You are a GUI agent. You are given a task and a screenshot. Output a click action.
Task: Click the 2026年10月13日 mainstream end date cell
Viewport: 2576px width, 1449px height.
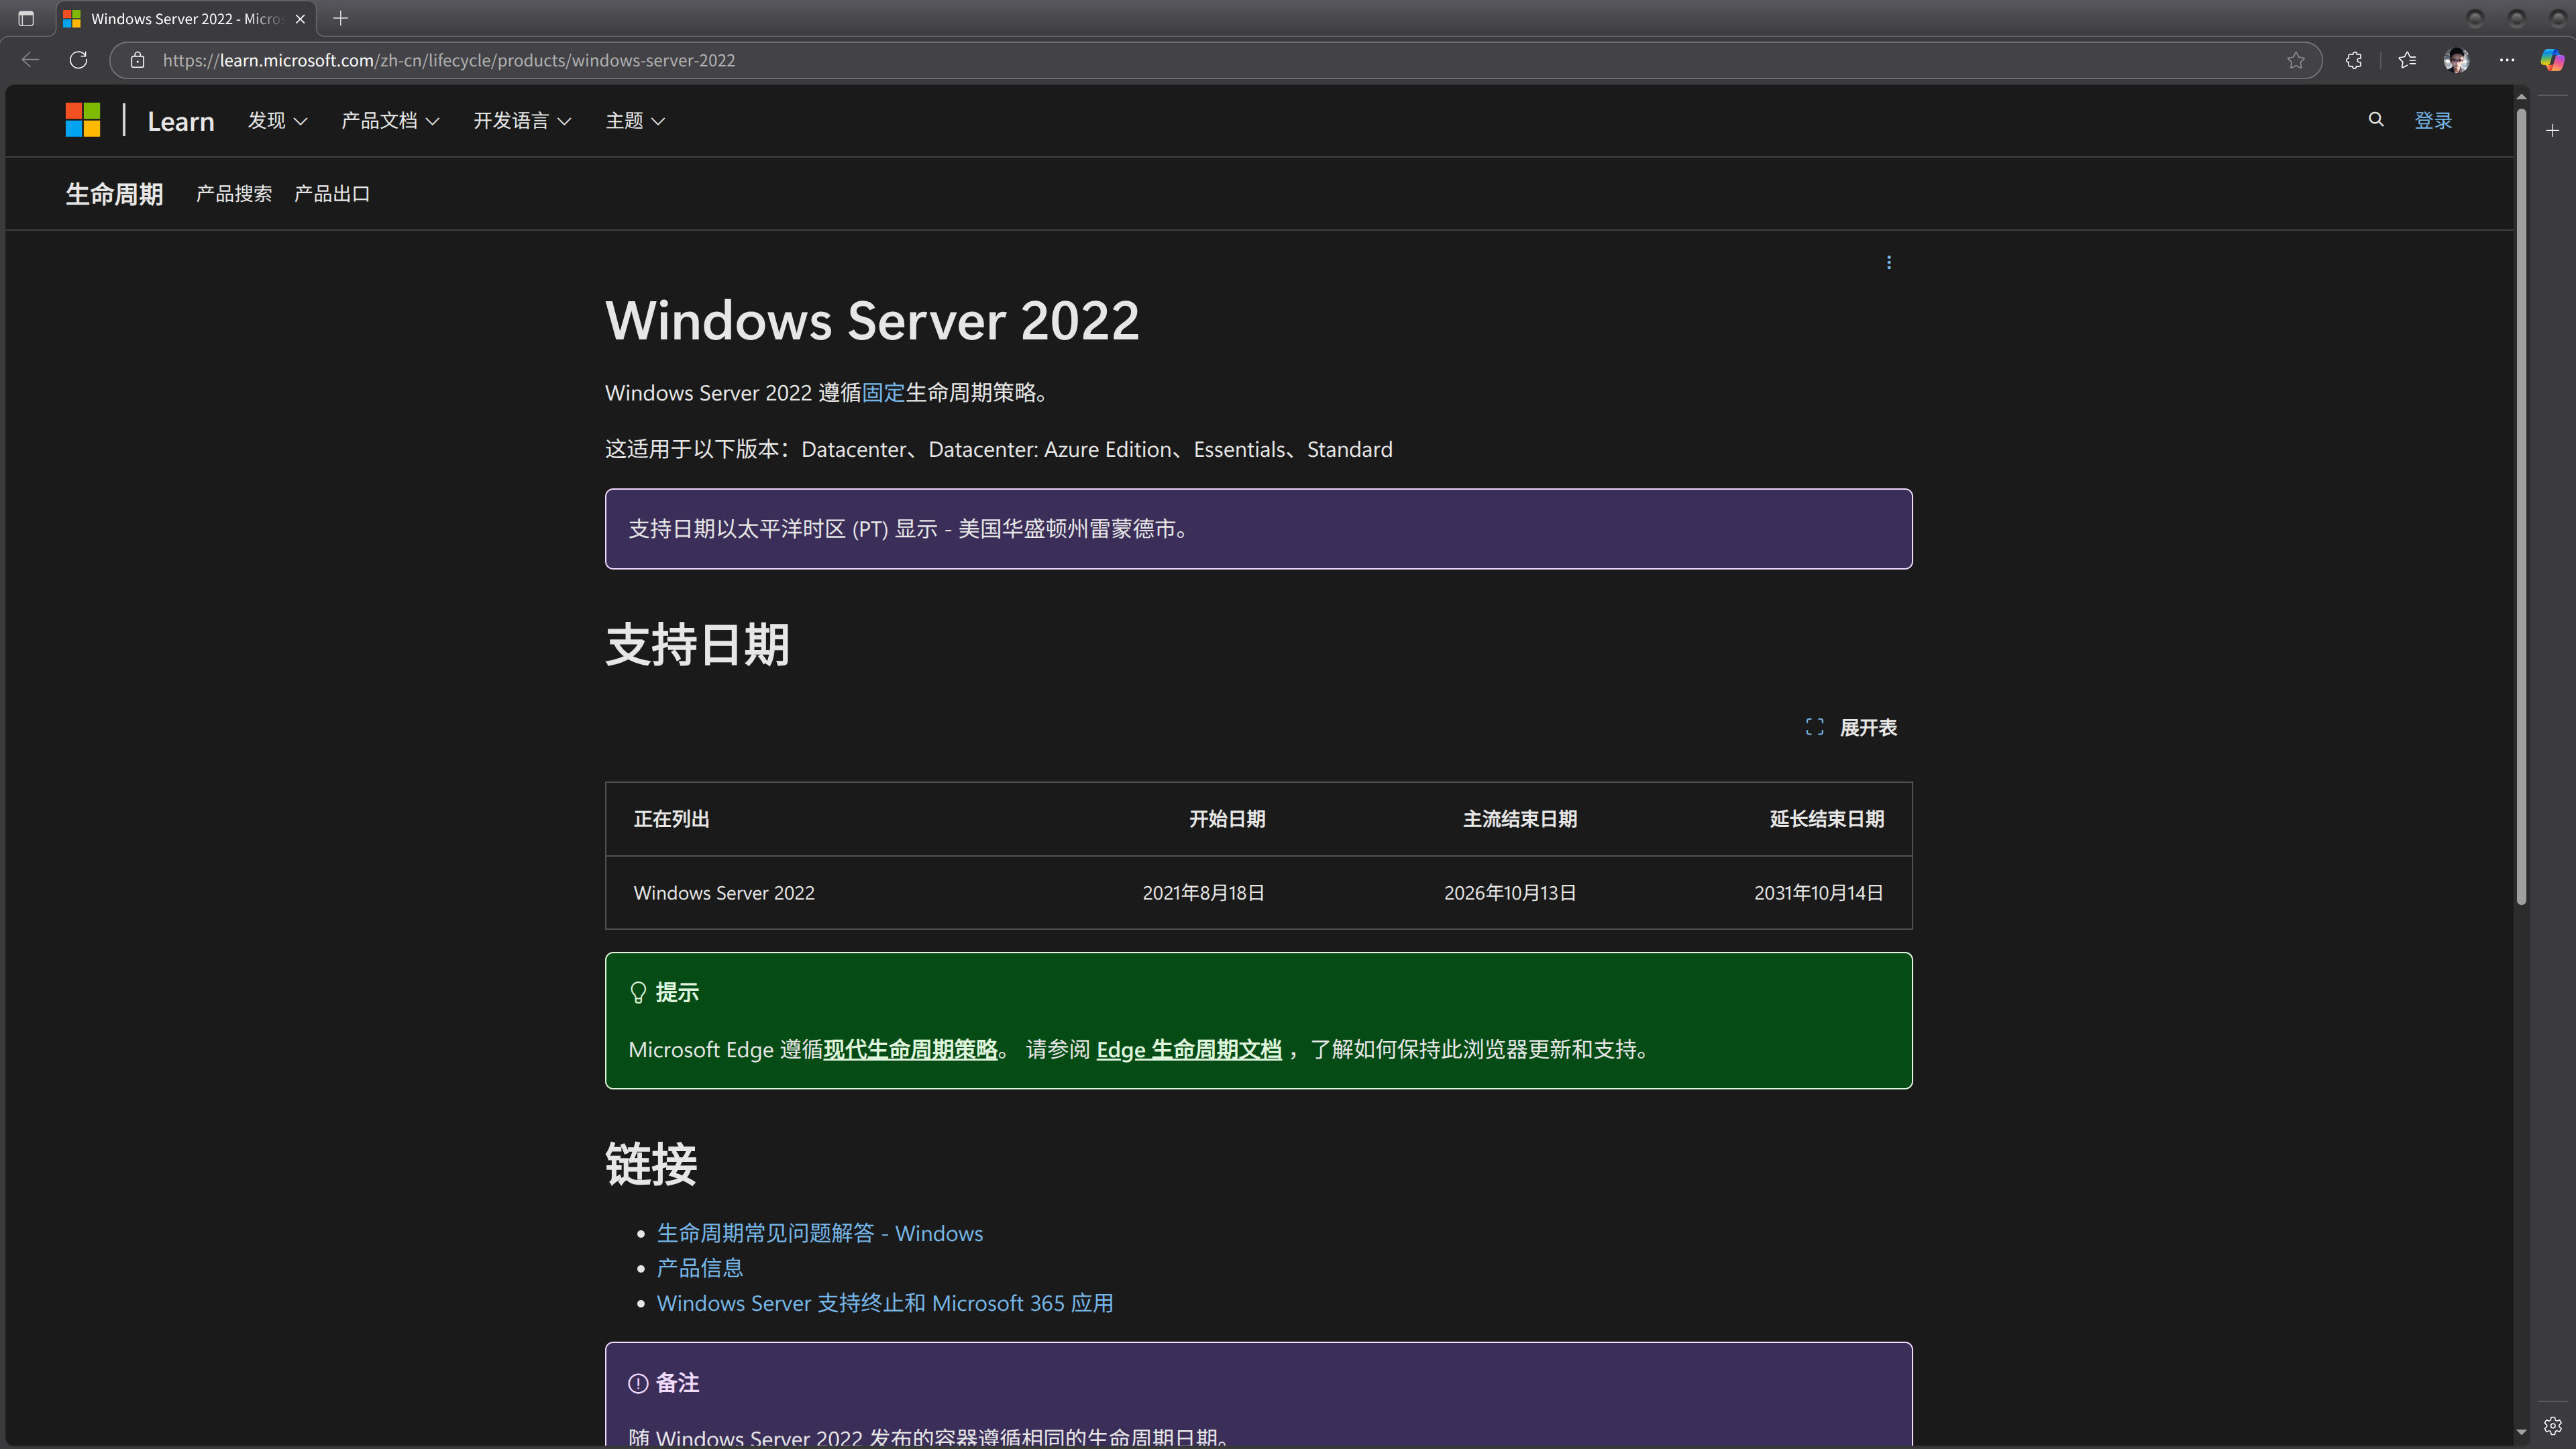pos(1510,893)
